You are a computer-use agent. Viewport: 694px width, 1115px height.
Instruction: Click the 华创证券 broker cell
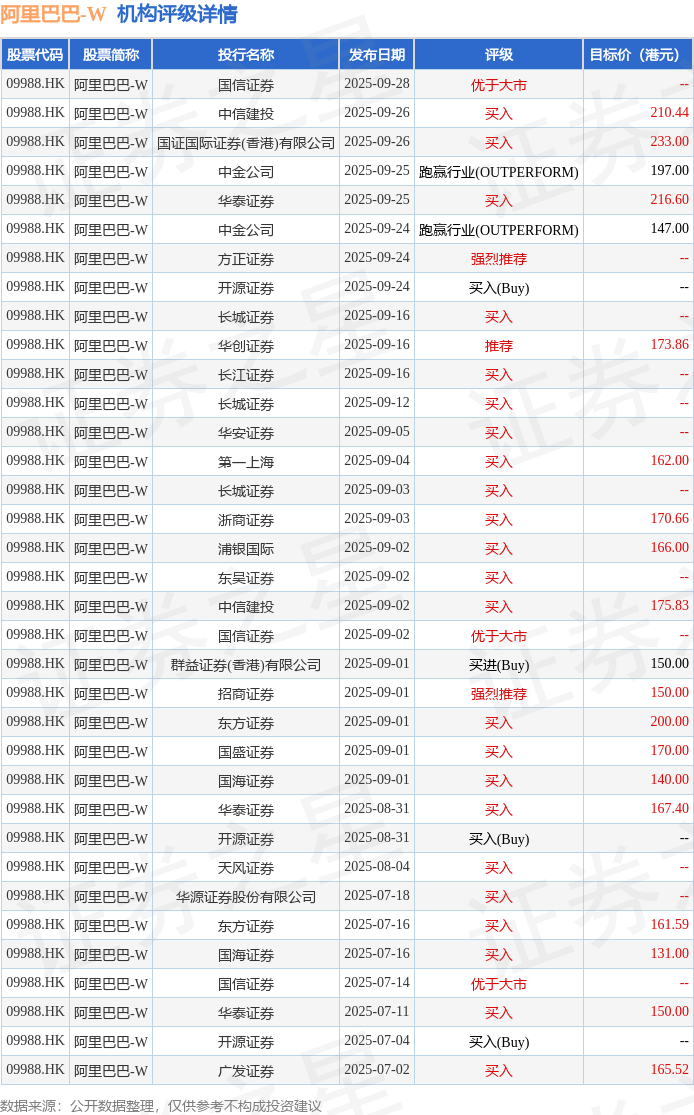[246, 346]
